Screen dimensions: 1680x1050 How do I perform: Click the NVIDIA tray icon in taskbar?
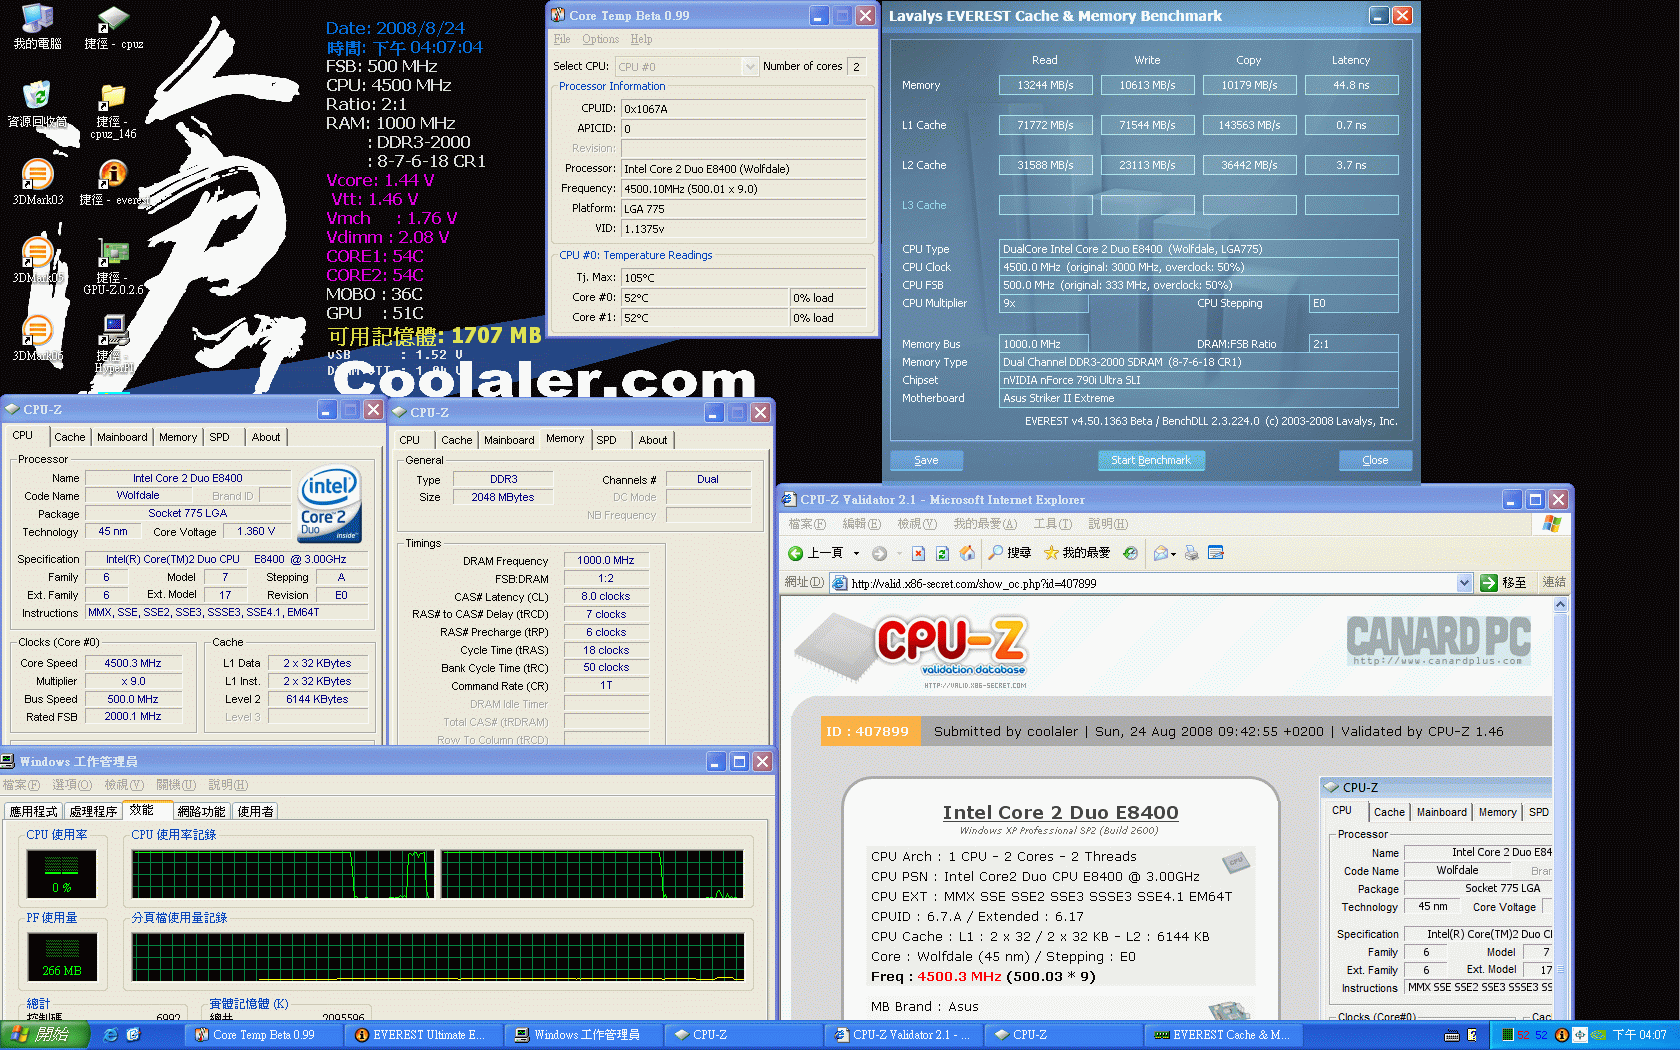pos(1598,1035)
